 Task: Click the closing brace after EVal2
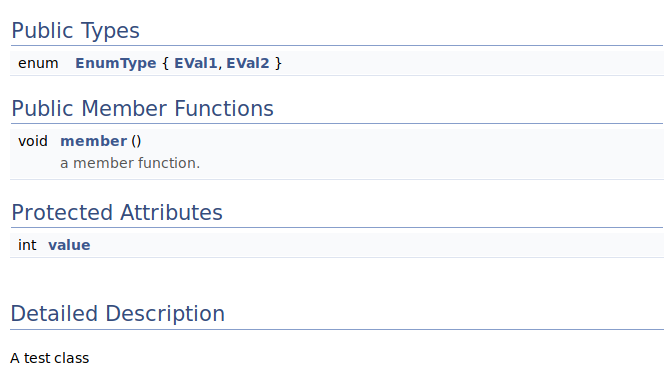pos(278,63)
